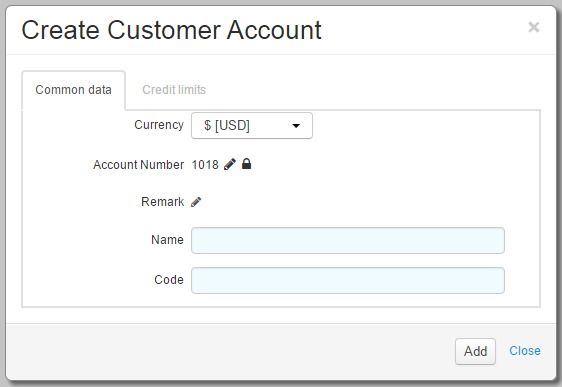Focus the Name input field
Screen dimensions: 562x387
click(x=348, y=240)
